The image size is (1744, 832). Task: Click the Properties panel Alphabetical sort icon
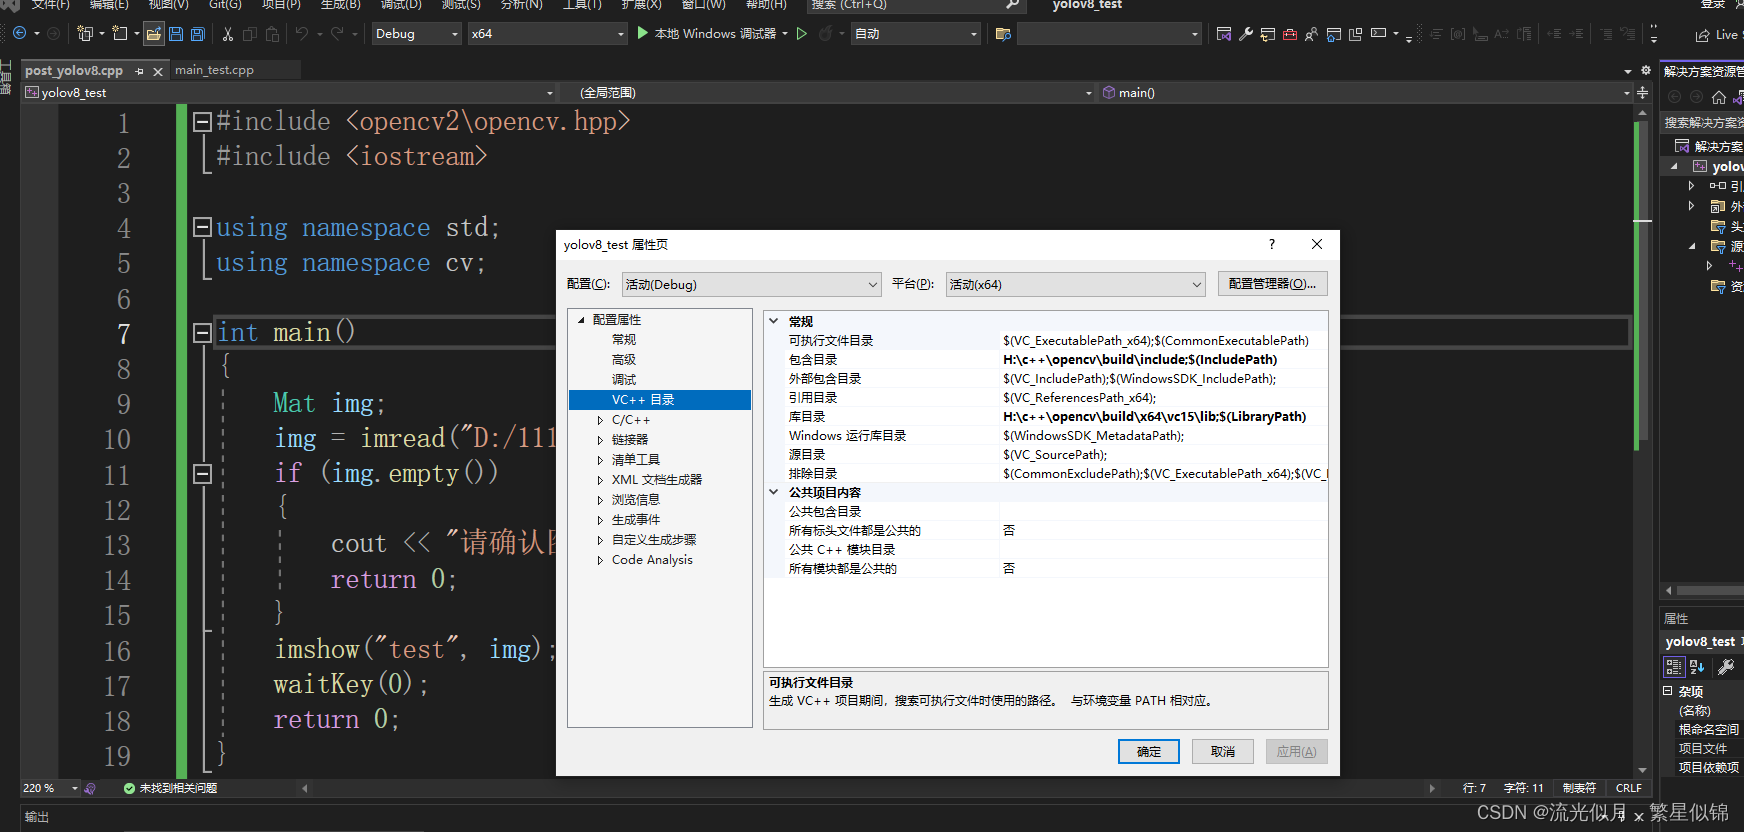tap(1697, 667)
